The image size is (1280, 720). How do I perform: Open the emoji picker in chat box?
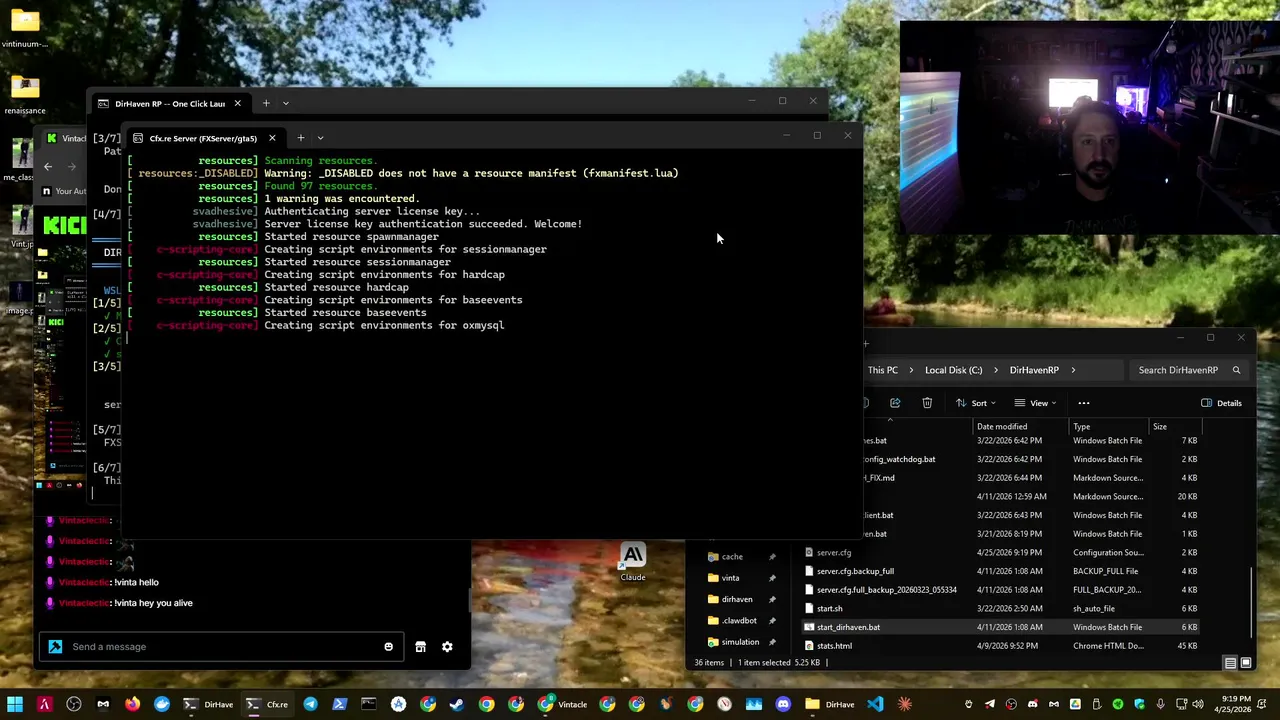(389, 647)
